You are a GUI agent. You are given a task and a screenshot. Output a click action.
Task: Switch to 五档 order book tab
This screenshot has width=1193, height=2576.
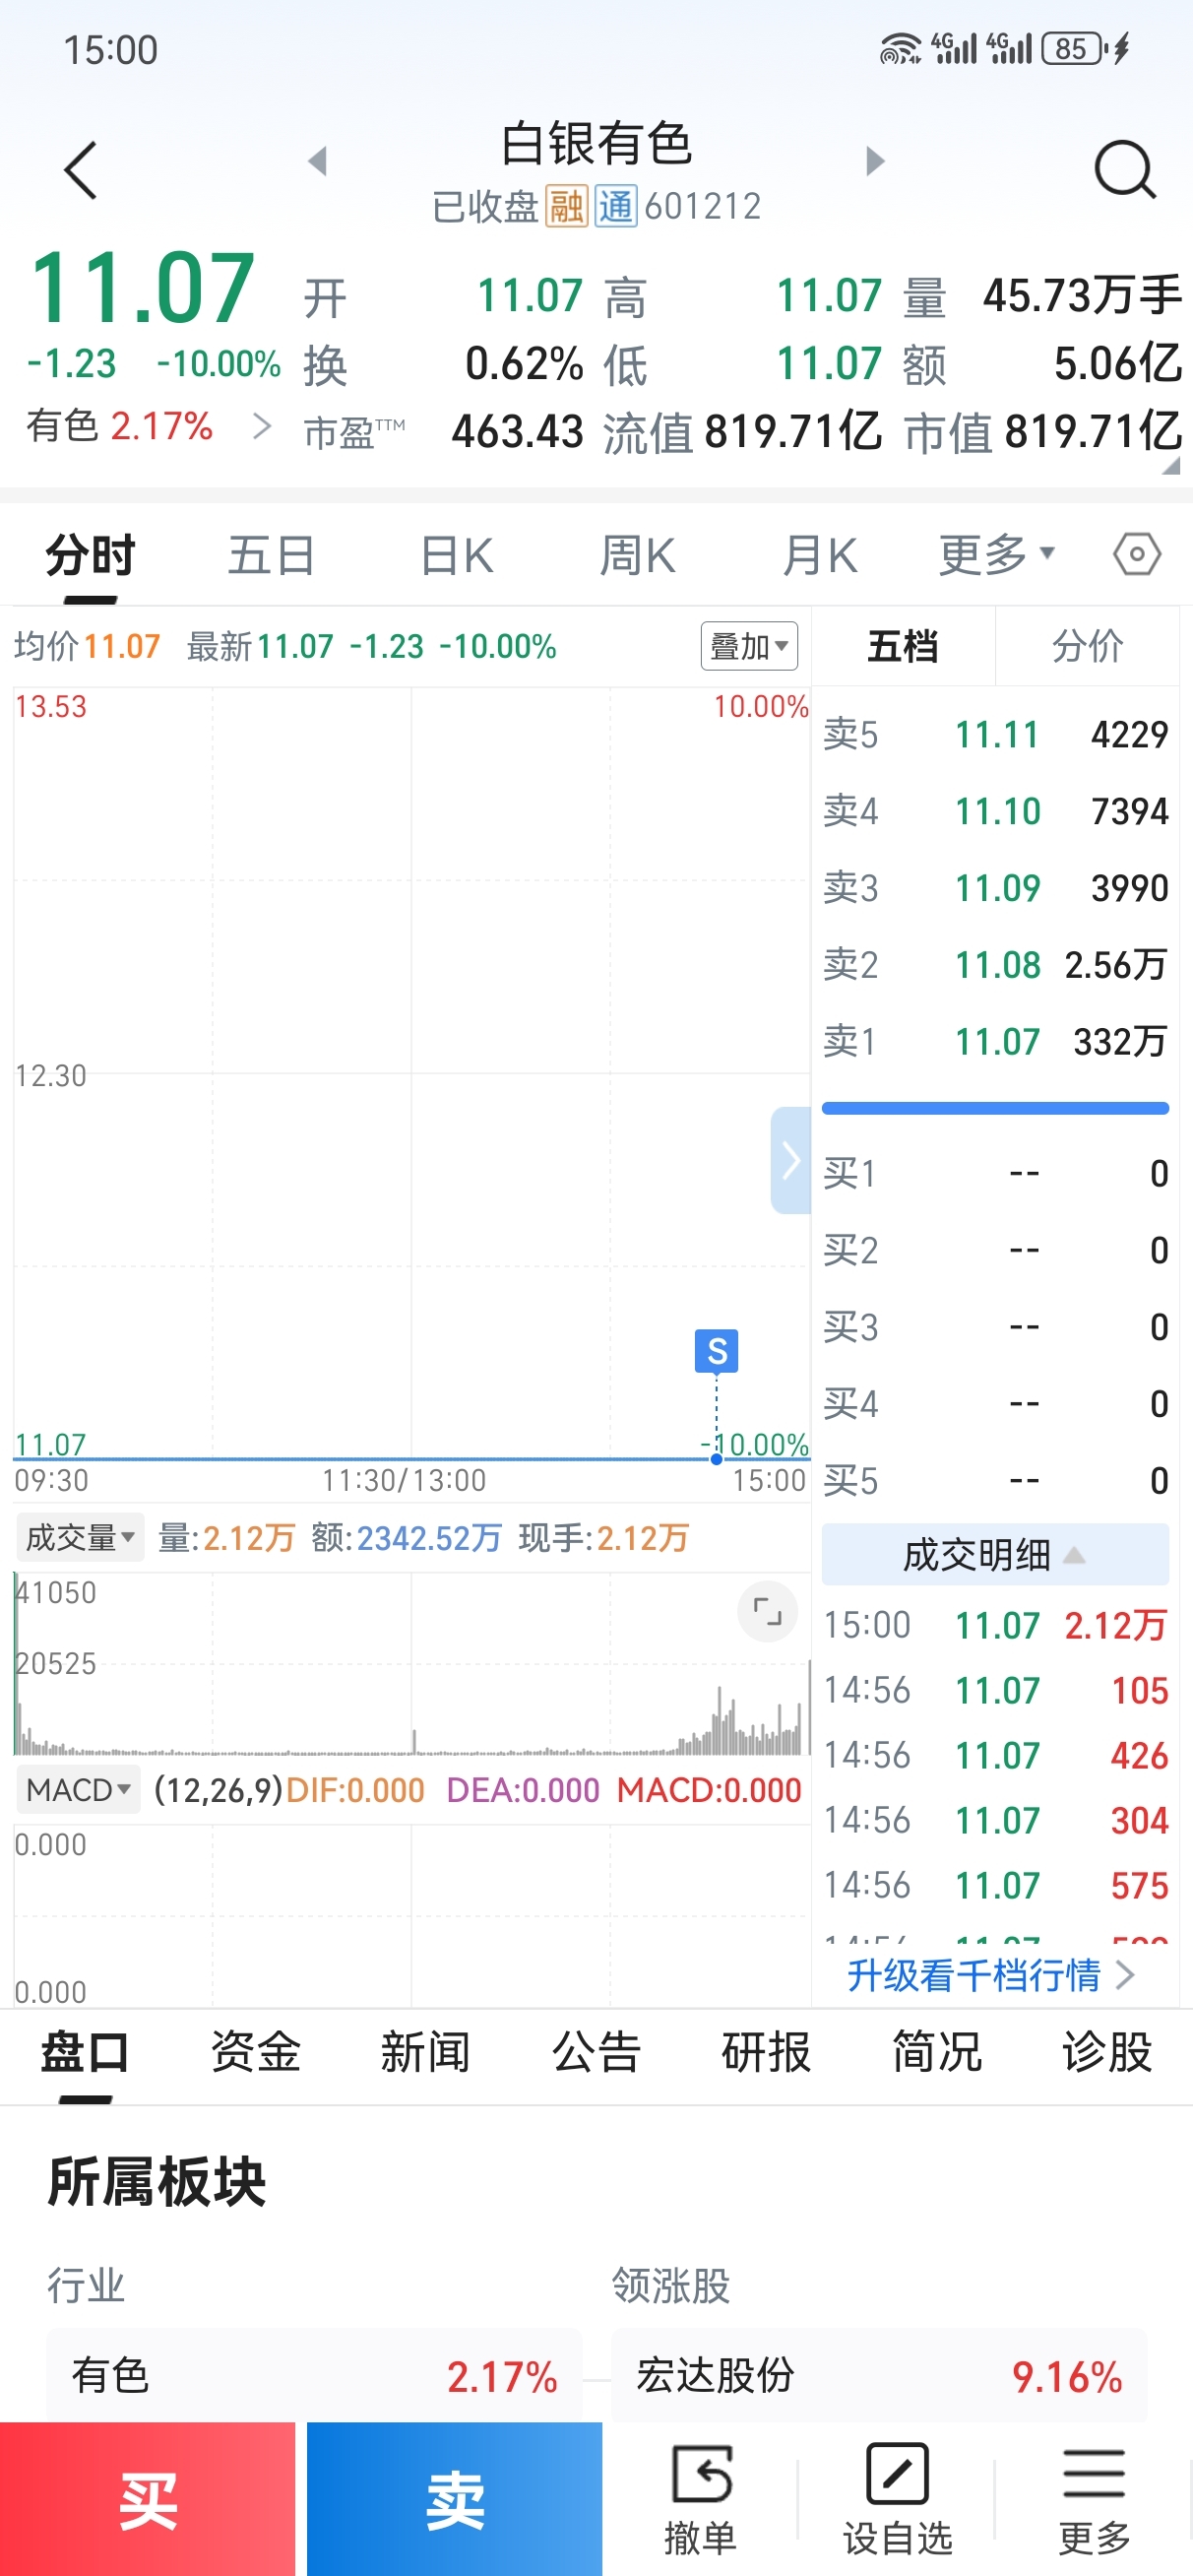pos(902,646)
